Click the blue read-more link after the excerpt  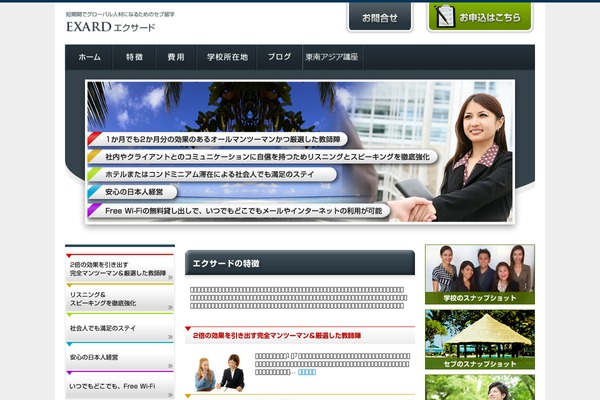(307, 372)
